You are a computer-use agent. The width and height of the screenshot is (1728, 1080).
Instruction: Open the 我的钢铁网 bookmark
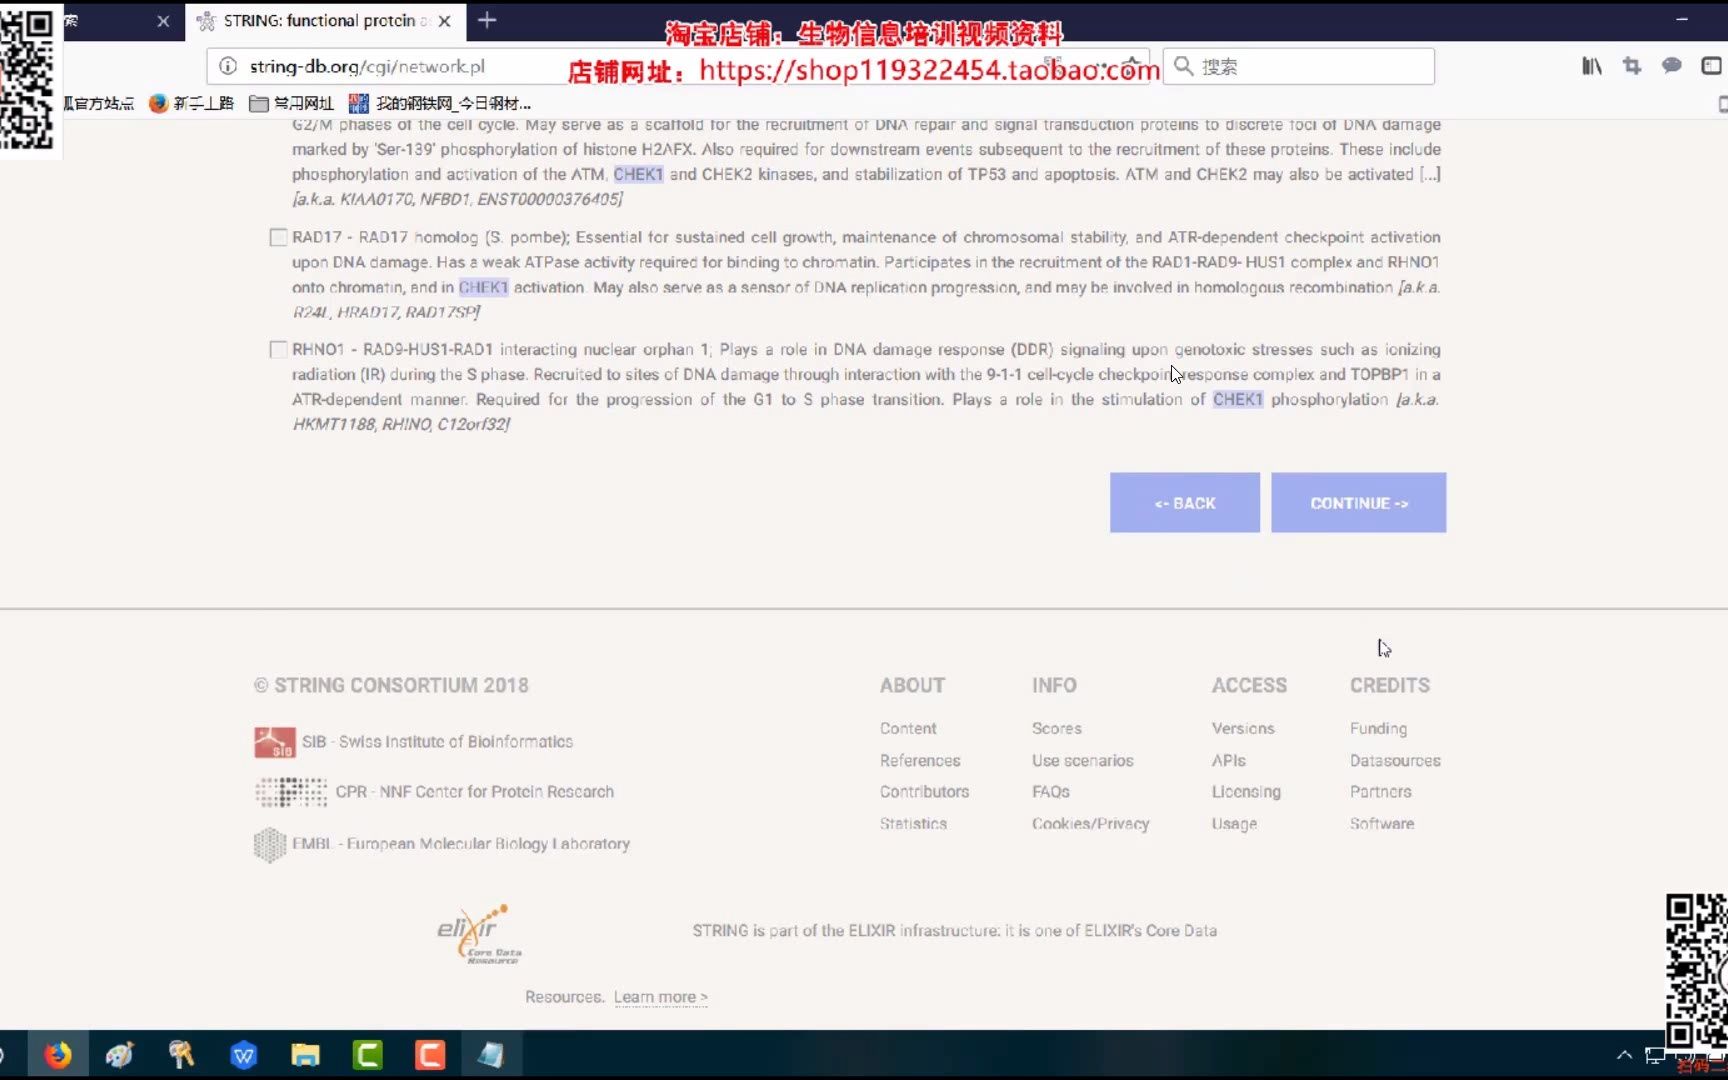440,103
